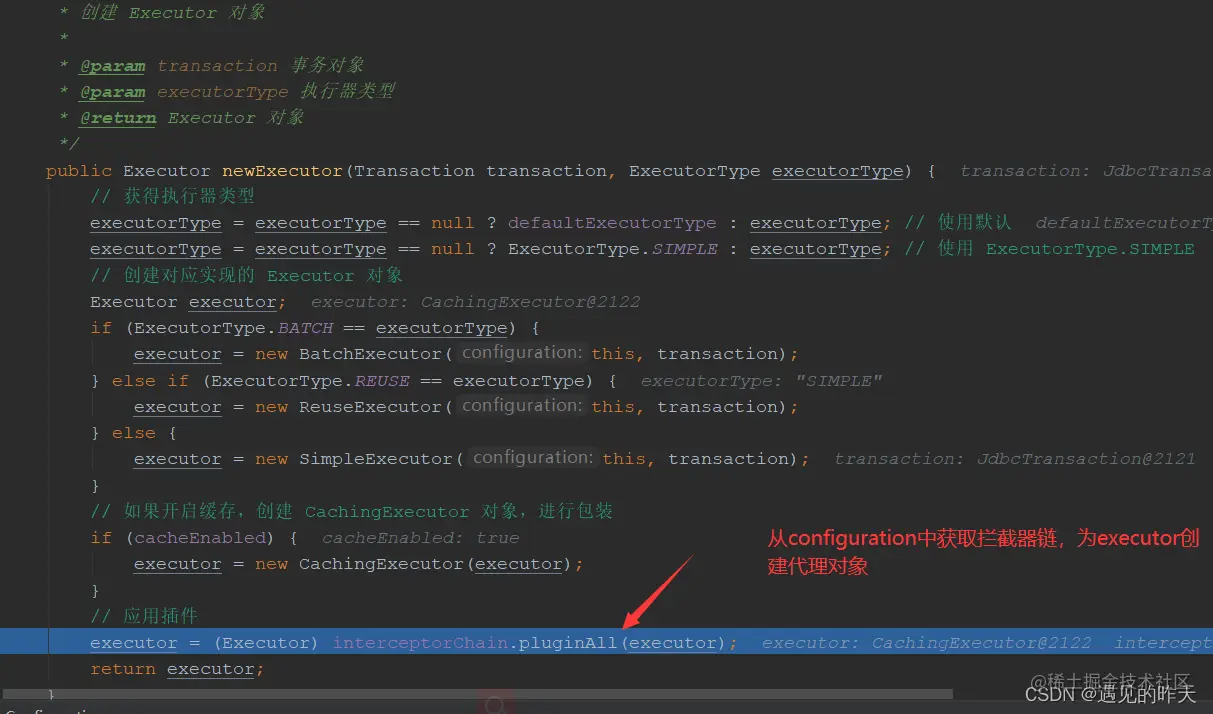Click the (Executor) cast on highlighted line
Viewport: 1213px width, 714px height.
click(x=266, y=643)
